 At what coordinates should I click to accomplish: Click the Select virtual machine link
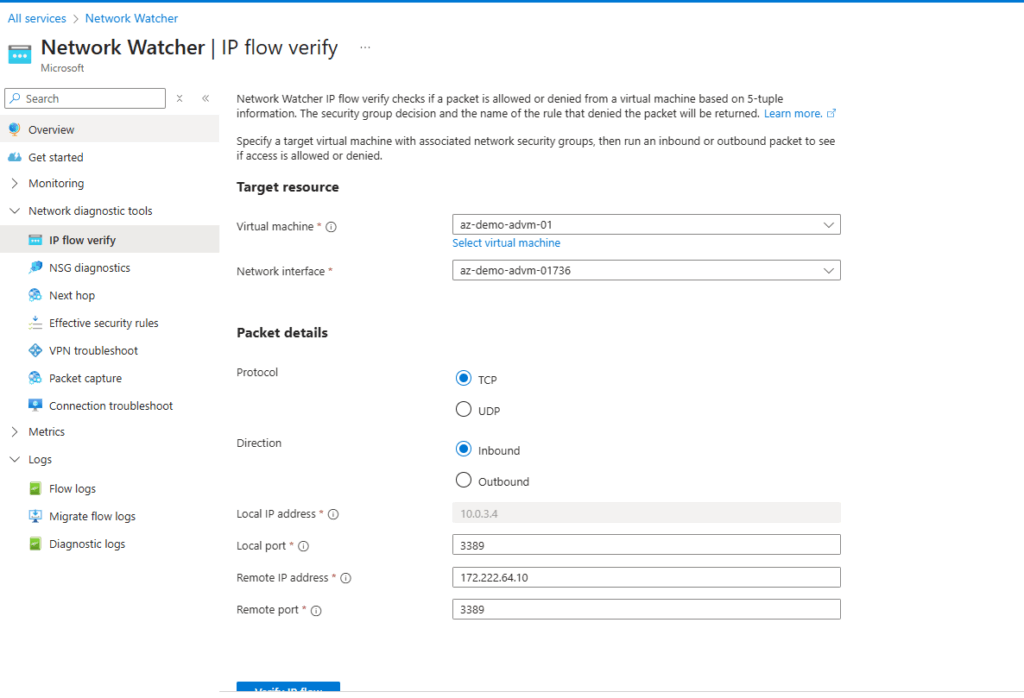[506, 243]
